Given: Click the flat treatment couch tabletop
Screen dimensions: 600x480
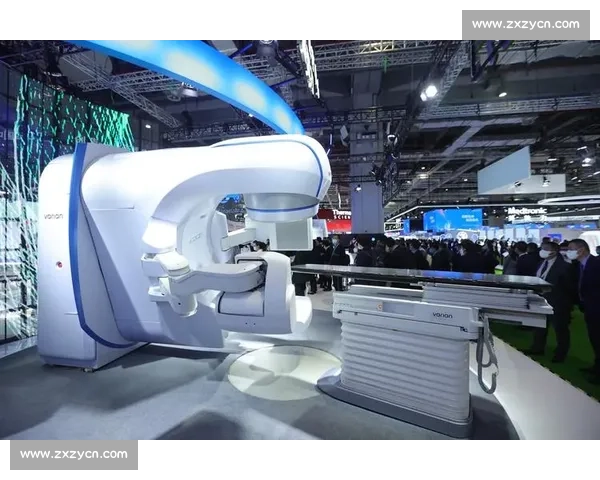Looking at the screenshot, I should (x=420, y=276).
